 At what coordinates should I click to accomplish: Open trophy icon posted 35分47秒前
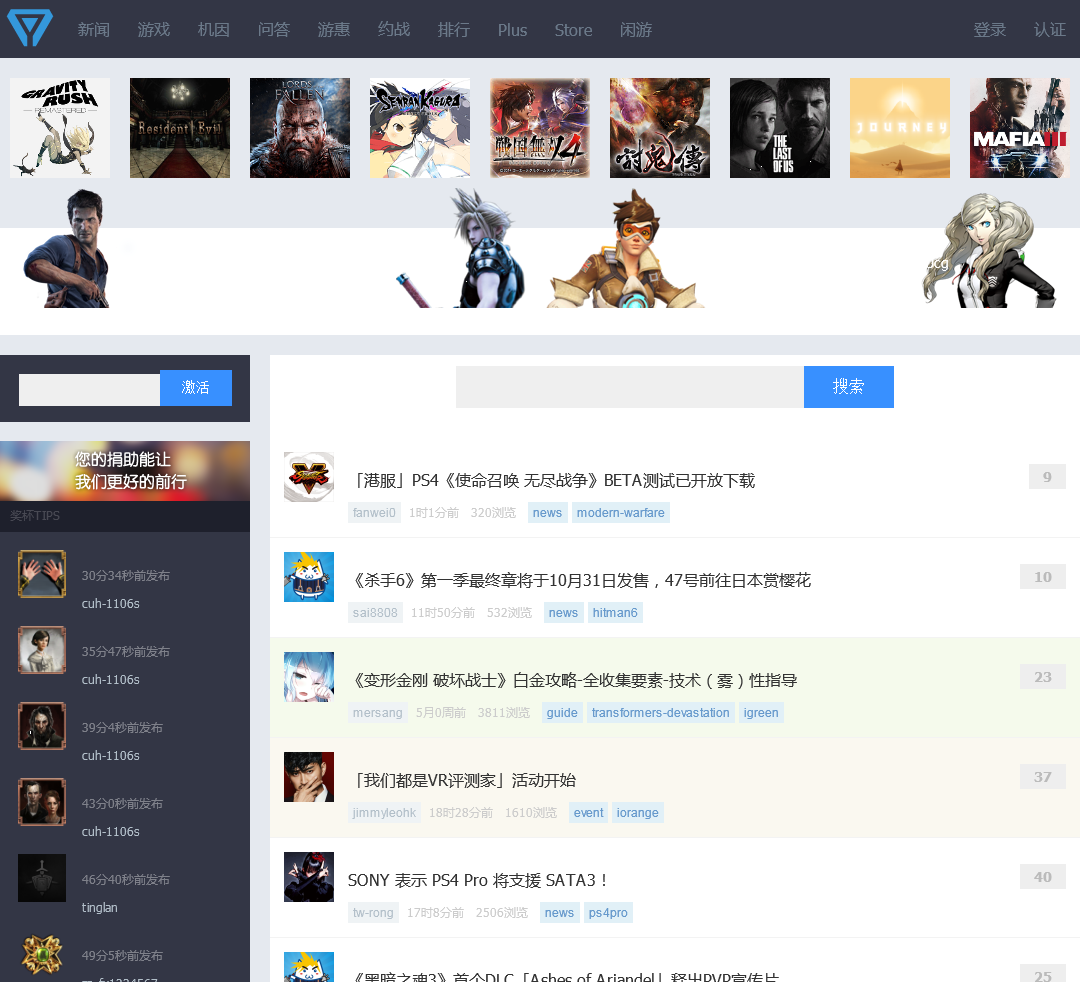point(42,649)
